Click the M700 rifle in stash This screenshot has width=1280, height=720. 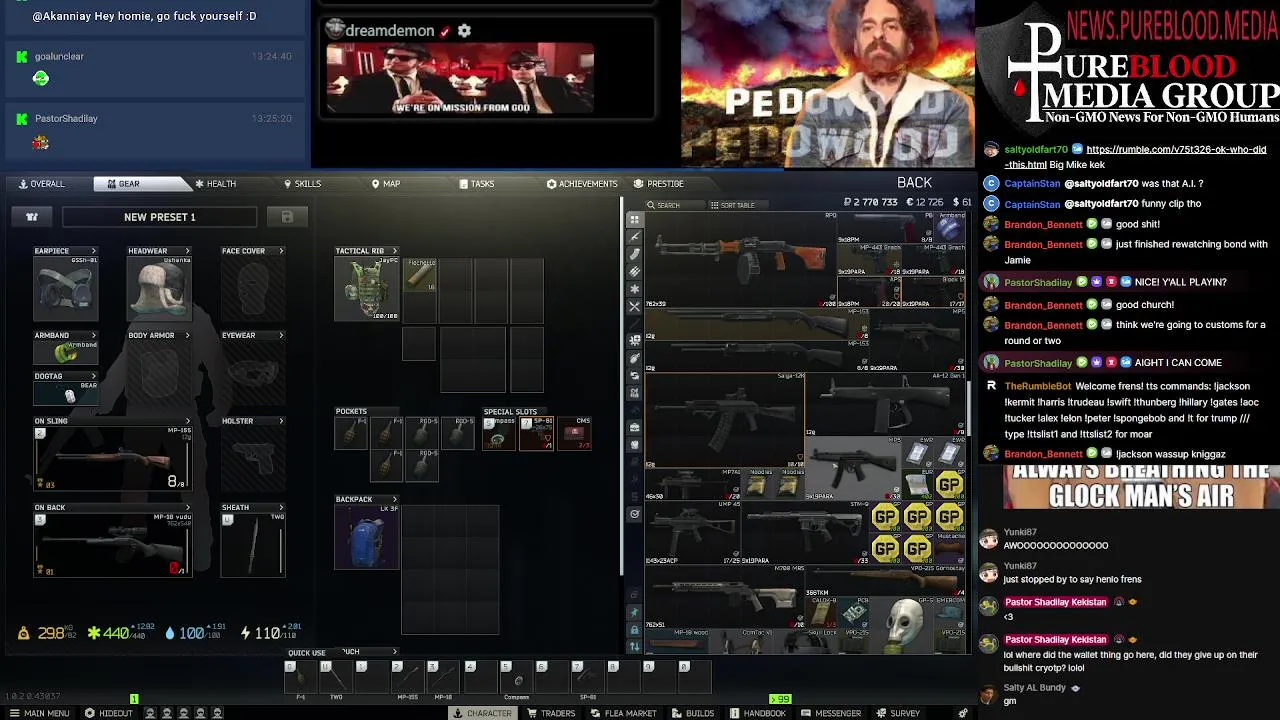(x=725, y=595)
